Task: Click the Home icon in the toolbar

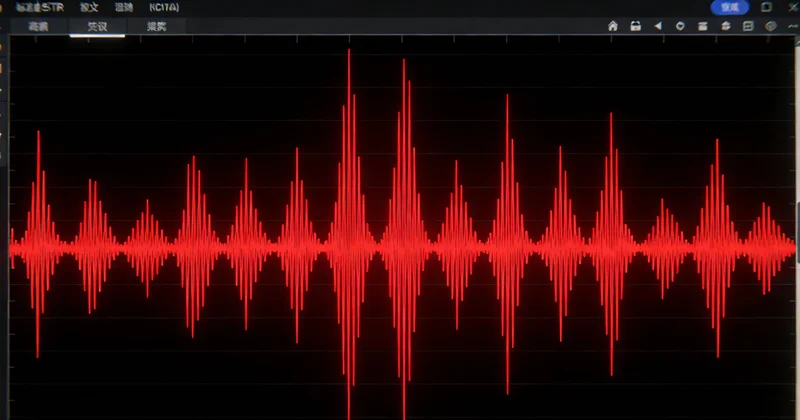Action: coord(613,27)
